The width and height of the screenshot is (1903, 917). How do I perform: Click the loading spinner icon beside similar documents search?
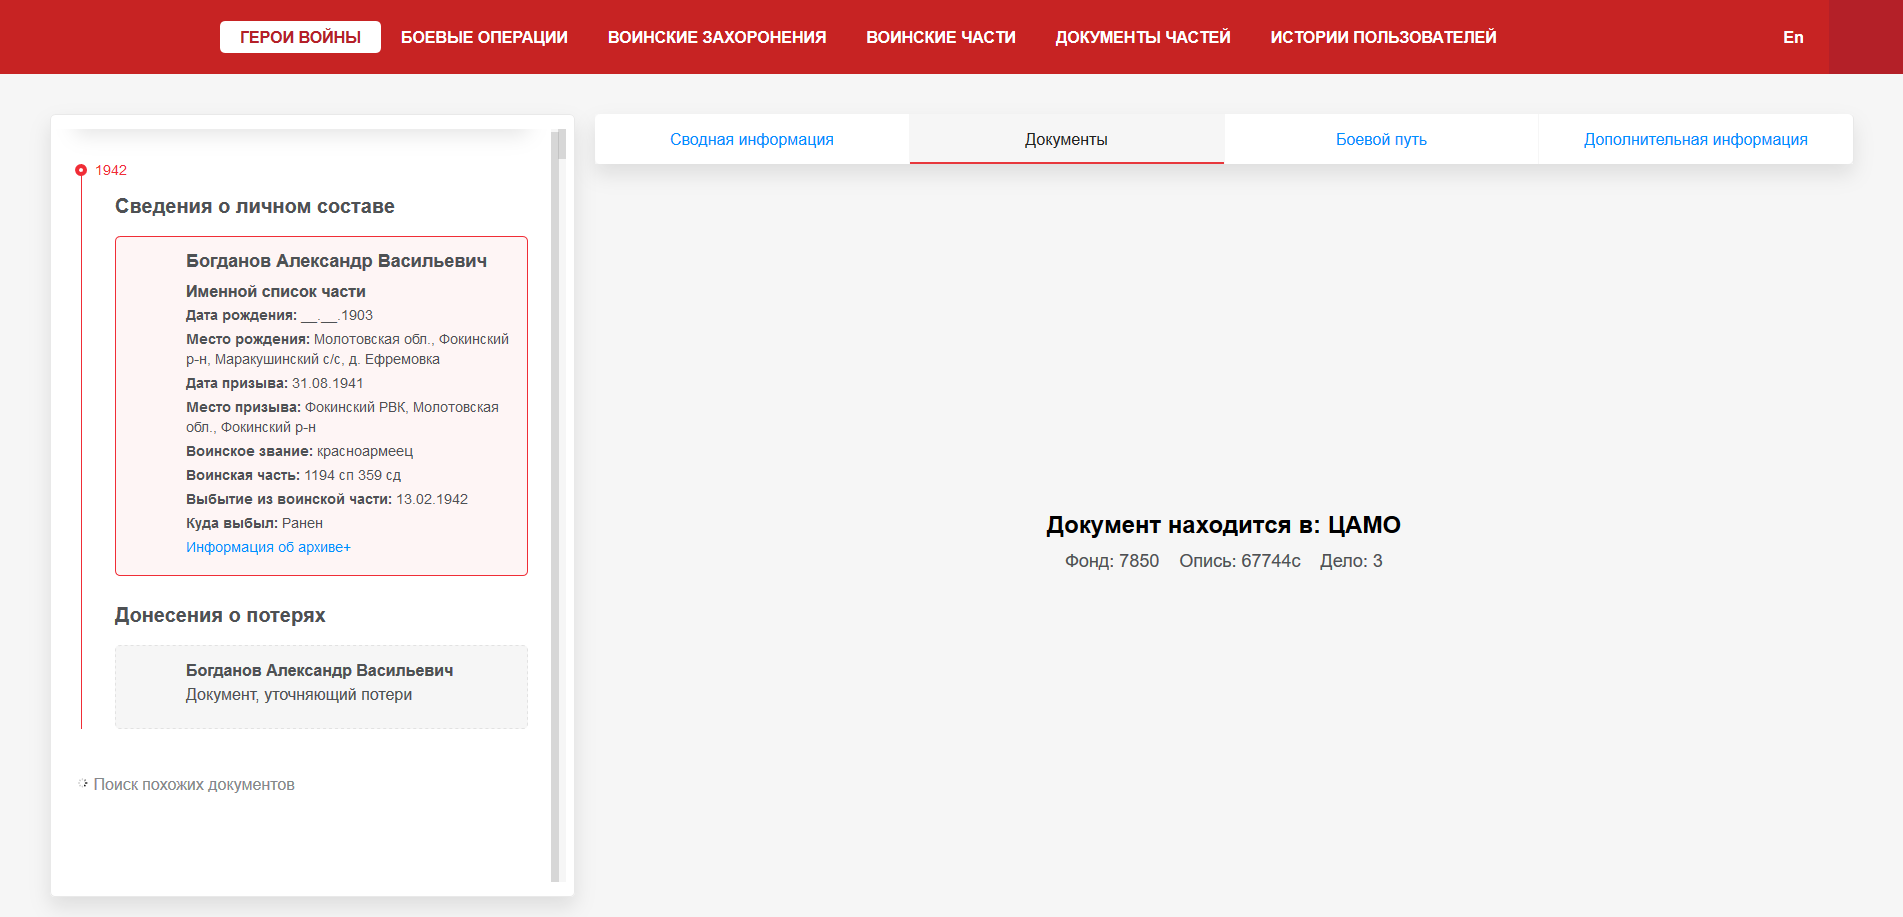tap(83, 784)
